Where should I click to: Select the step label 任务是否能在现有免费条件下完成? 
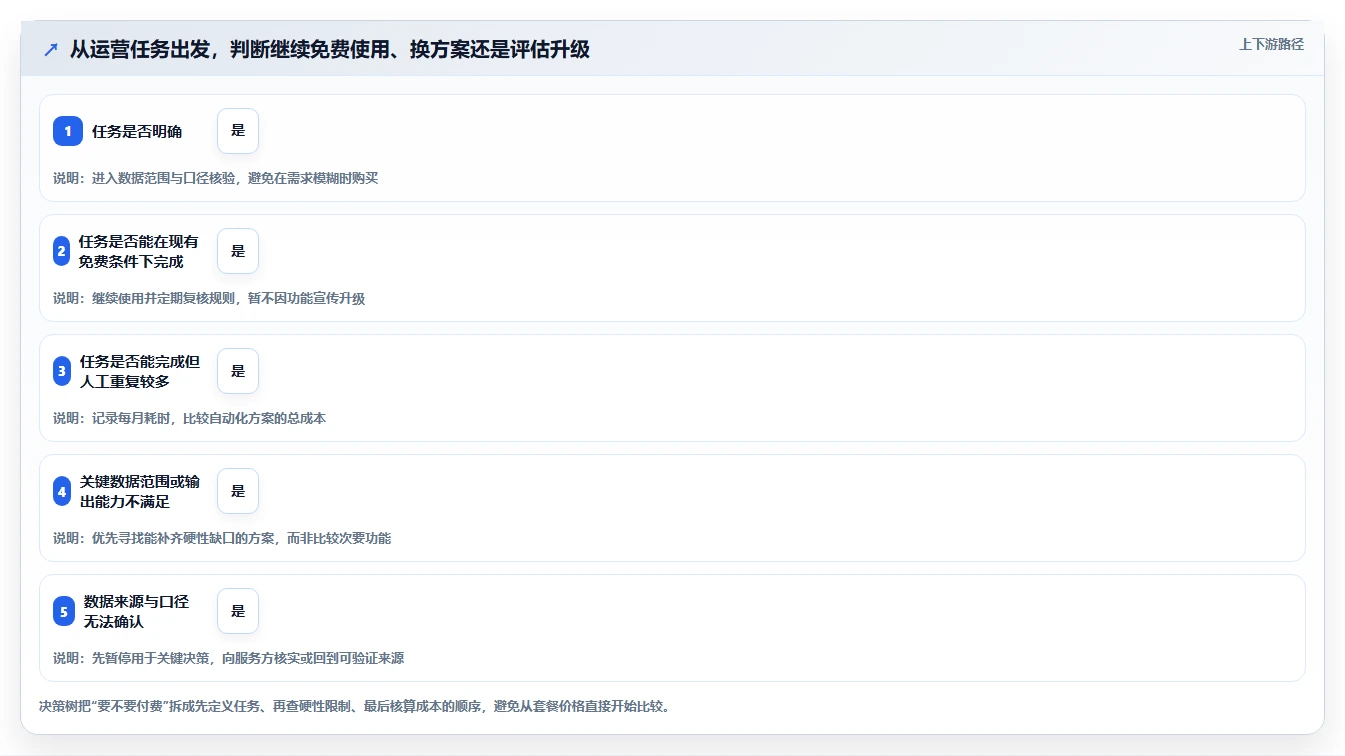[x=139, y=251]
